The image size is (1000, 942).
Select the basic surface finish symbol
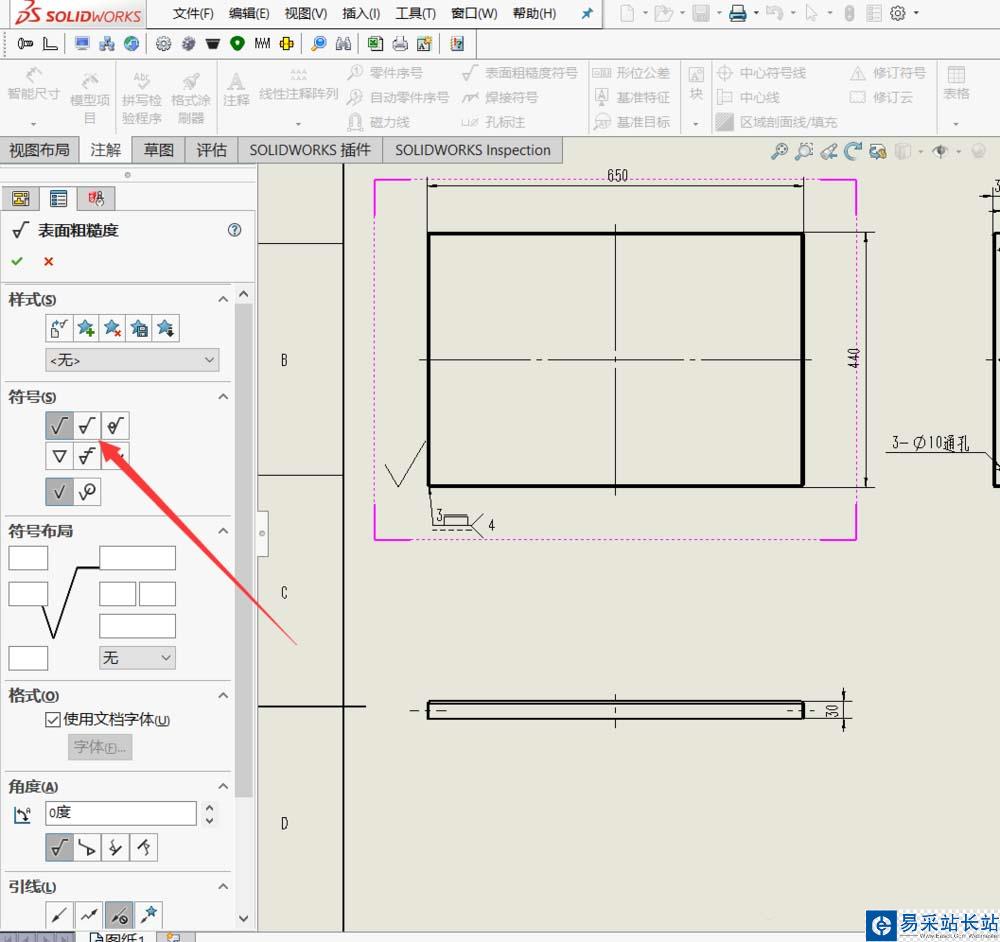pyautogui.click(x=59, y=425)
